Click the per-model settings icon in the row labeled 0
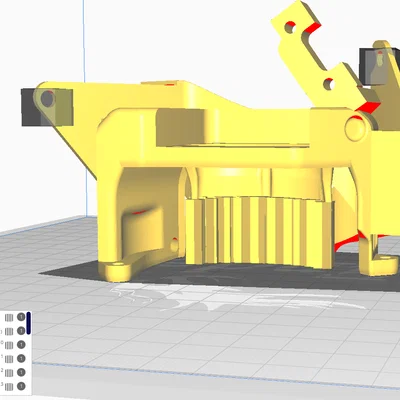400x400 pixels. [9, 345]
